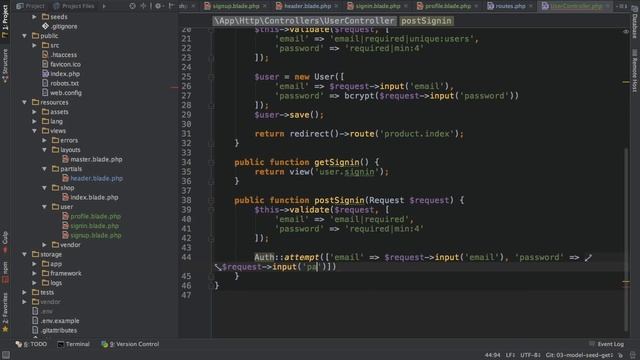Close the routes.php tab
This screenshot has height=360, width=640.
tap(531, 6)
